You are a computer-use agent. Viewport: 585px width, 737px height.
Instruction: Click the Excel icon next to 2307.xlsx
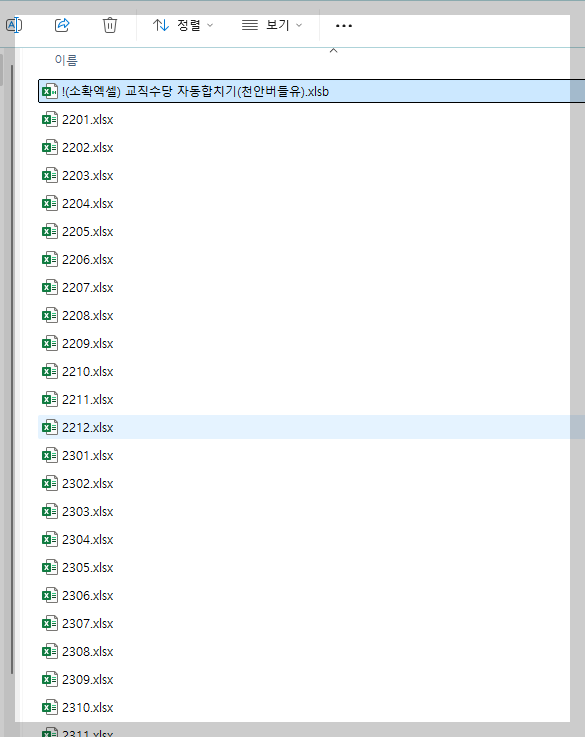point(50,623)
